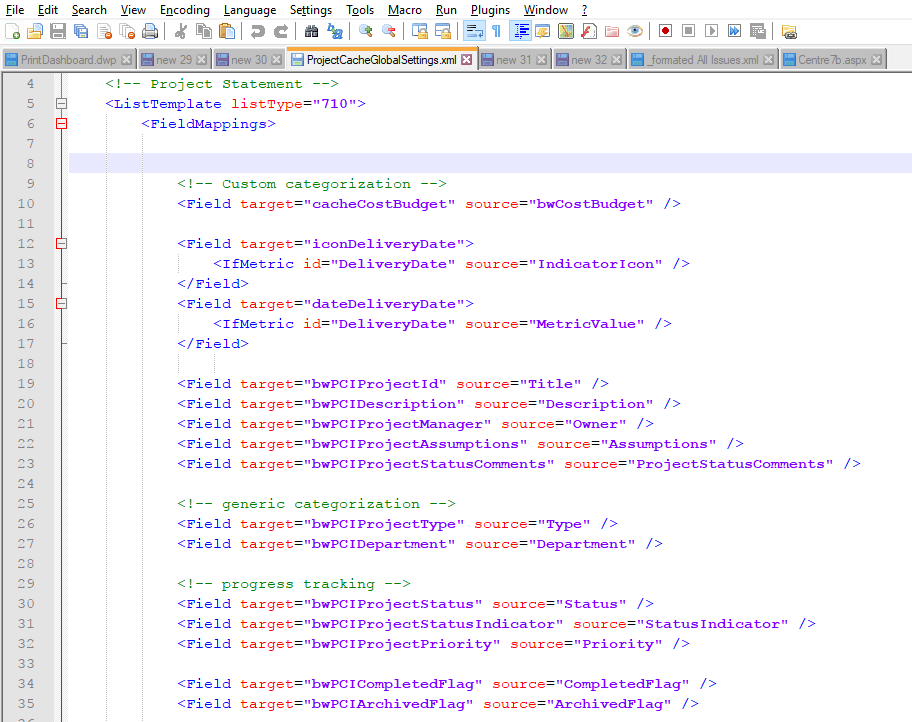Viewport: 912px width, 722px height.
Task: Undo the last edit
Action: coord(257,31)
